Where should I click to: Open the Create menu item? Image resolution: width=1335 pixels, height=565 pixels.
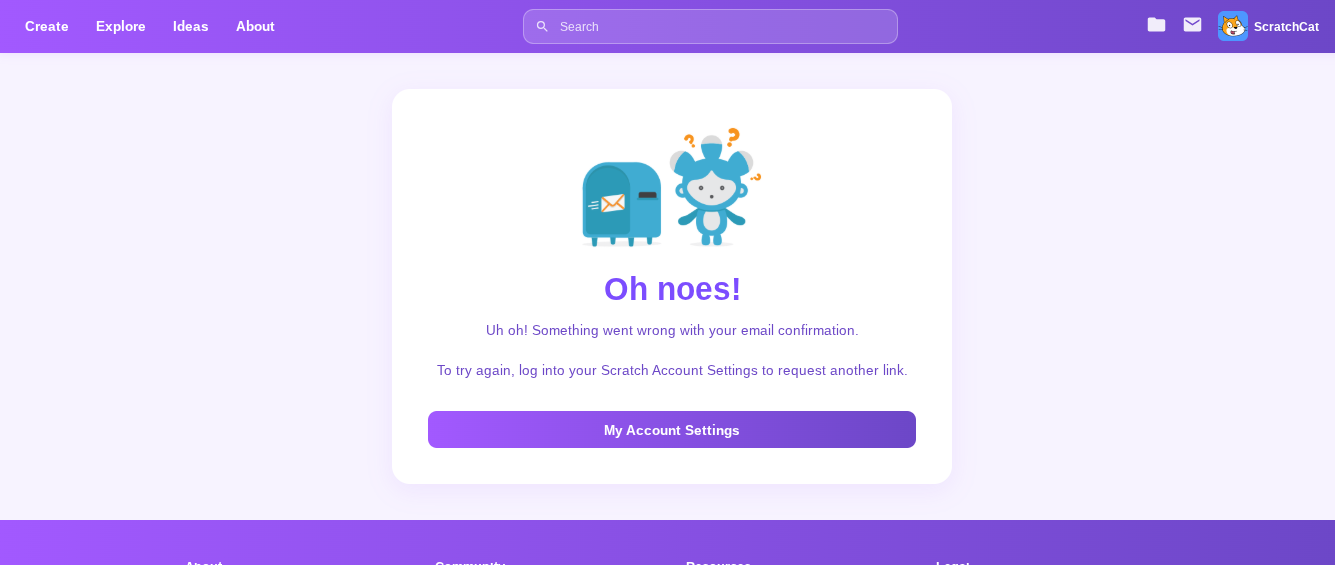(47, 27)
